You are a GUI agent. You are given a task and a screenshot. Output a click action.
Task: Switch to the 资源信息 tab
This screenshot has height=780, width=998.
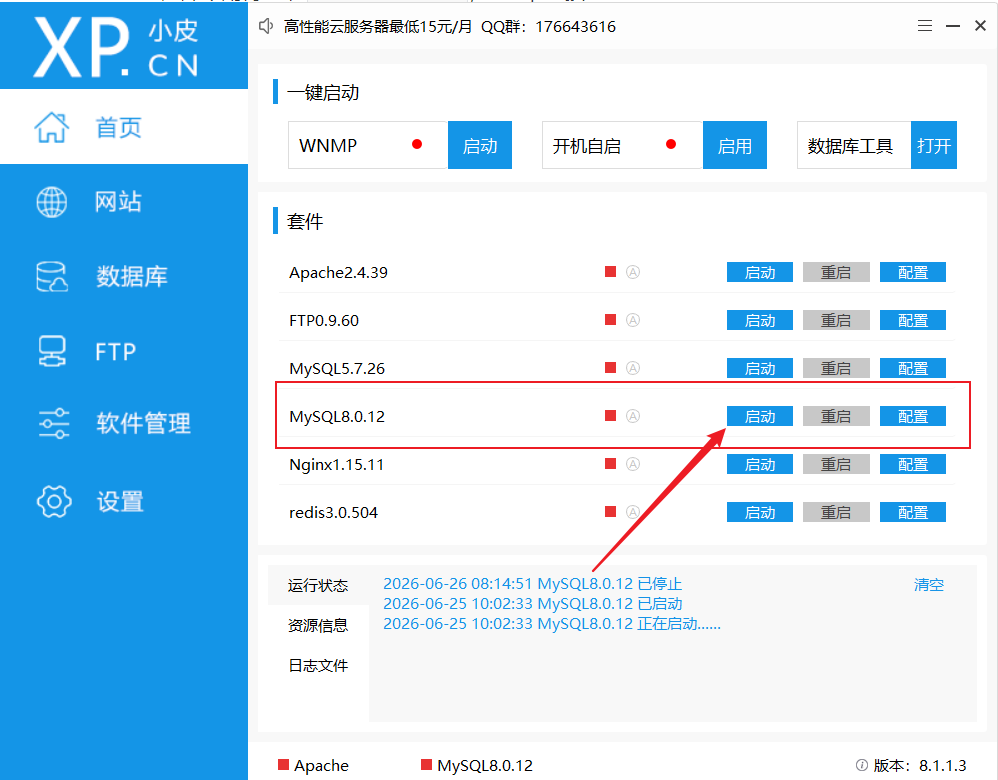318,625
